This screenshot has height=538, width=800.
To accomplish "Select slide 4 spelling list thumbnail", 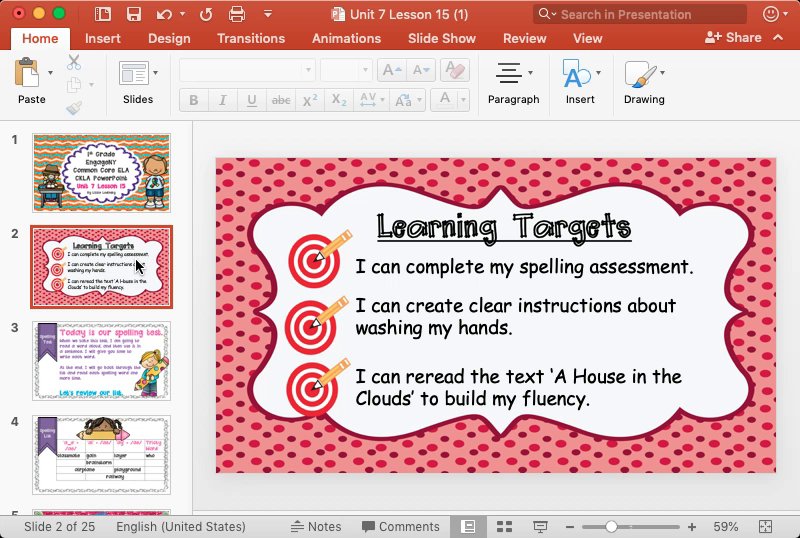I will click(102, 455).
